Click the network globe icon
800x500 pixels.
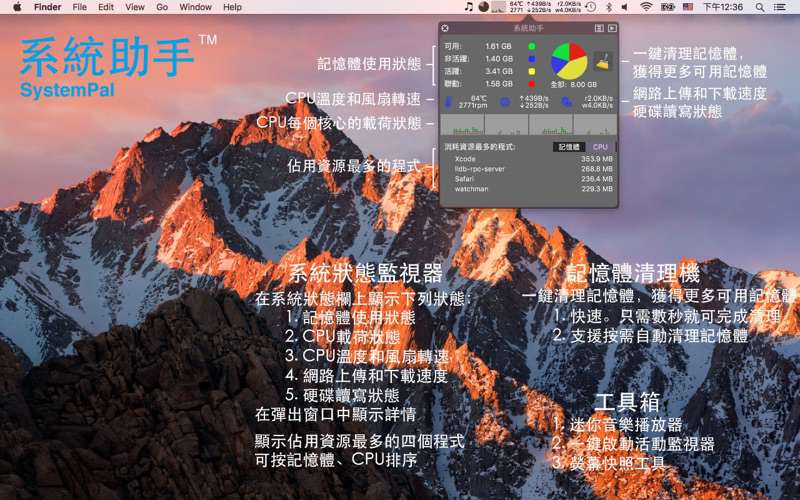point(505,102)
